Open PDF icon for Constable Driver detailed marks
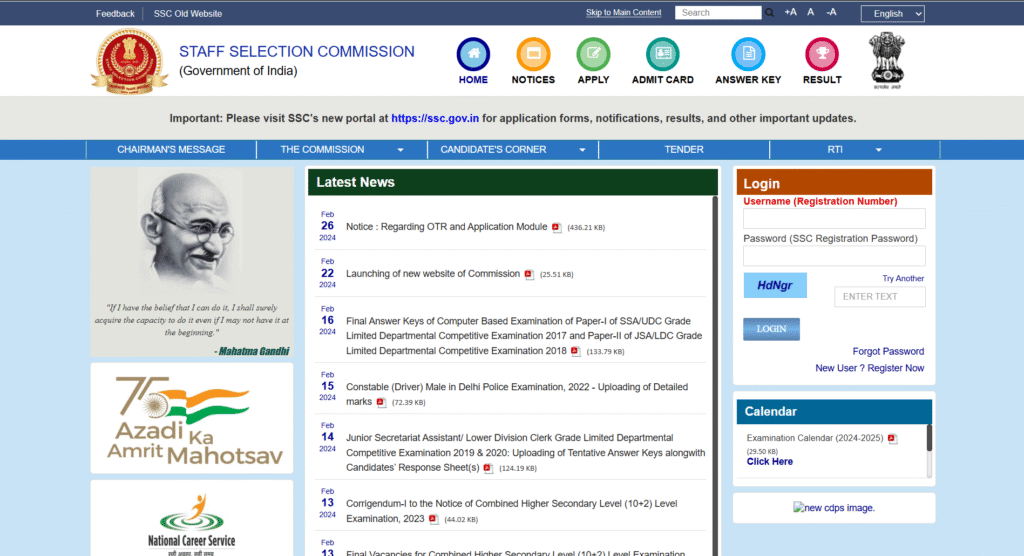The height and width of the screenshot is (556, 1024). point(381,402)
